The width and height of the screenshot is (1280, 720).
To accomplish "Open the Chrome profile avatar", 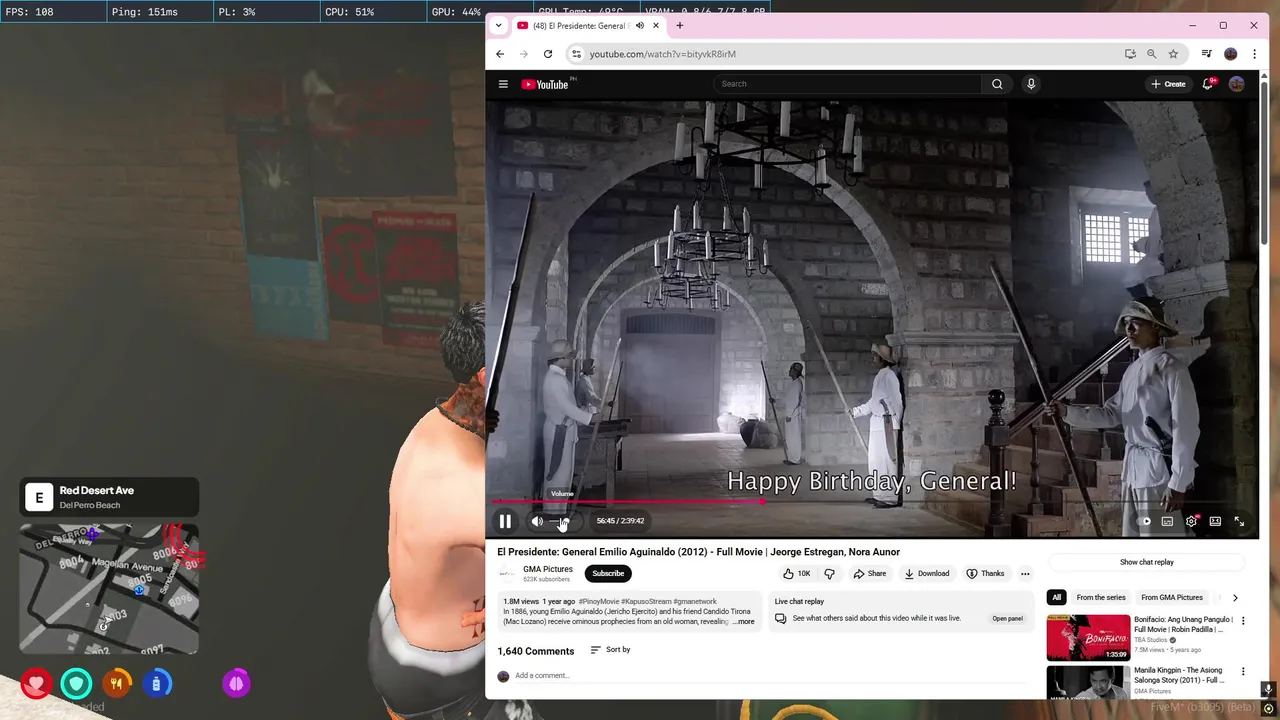I will [x=1231, y=54].
